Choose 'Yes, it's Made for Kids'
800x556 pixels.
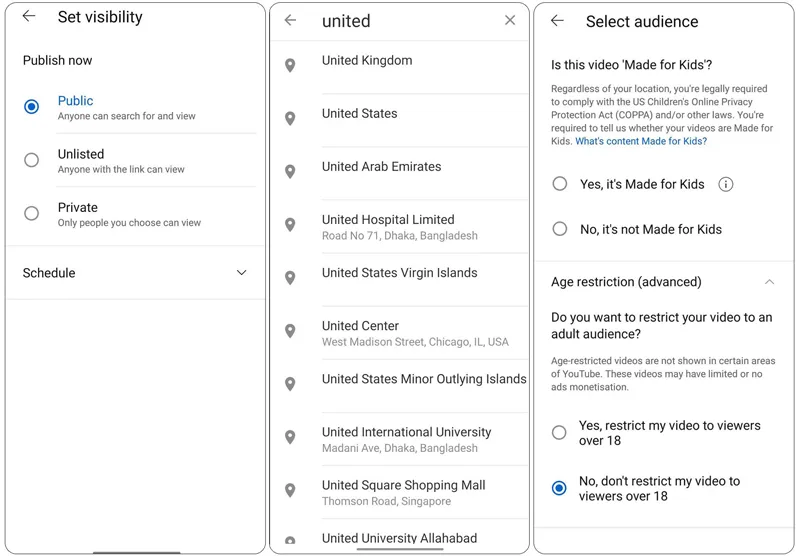pyautogui.click(x=560, y=184)
